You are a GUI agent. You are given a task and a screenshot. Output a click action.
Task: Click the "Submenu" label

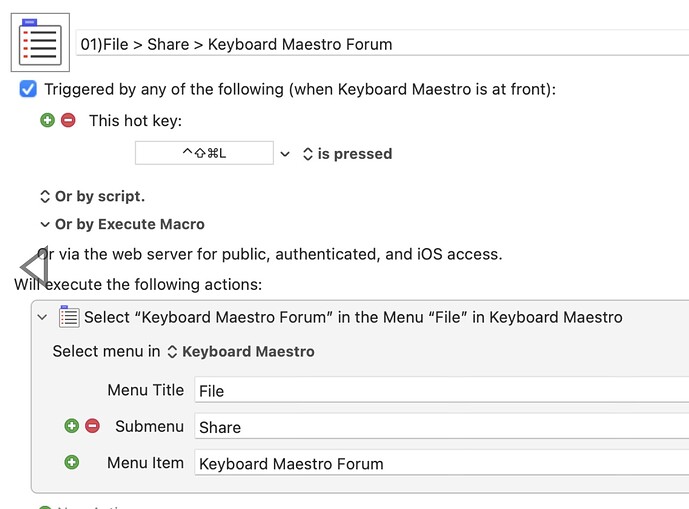click(149, 426)
